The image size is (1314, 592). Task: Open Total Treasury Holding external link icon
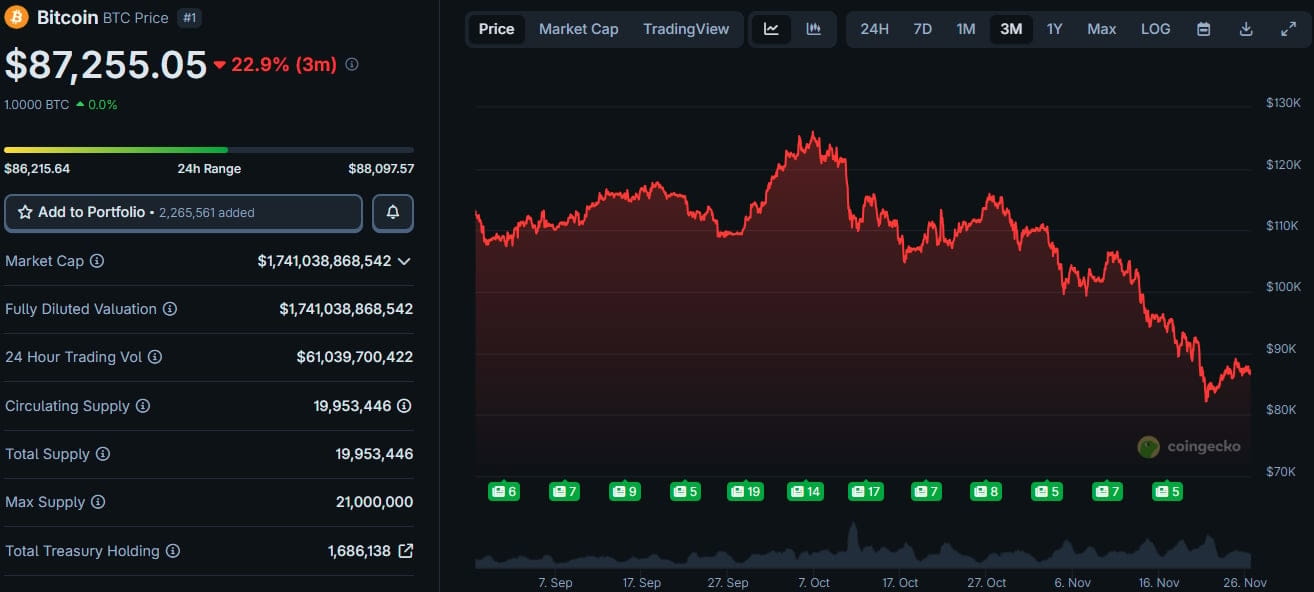pyautogui.click(x=405, y=551)
